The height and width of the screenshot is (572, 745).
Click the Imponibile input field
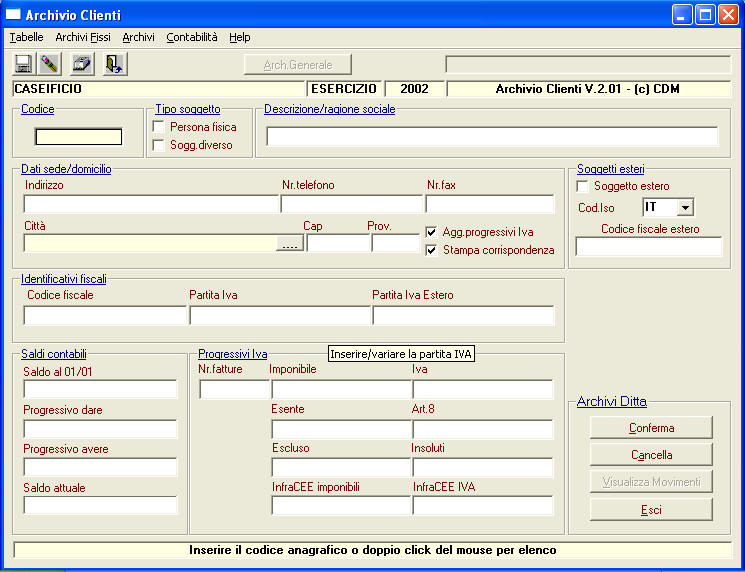[x=341, y=389]
